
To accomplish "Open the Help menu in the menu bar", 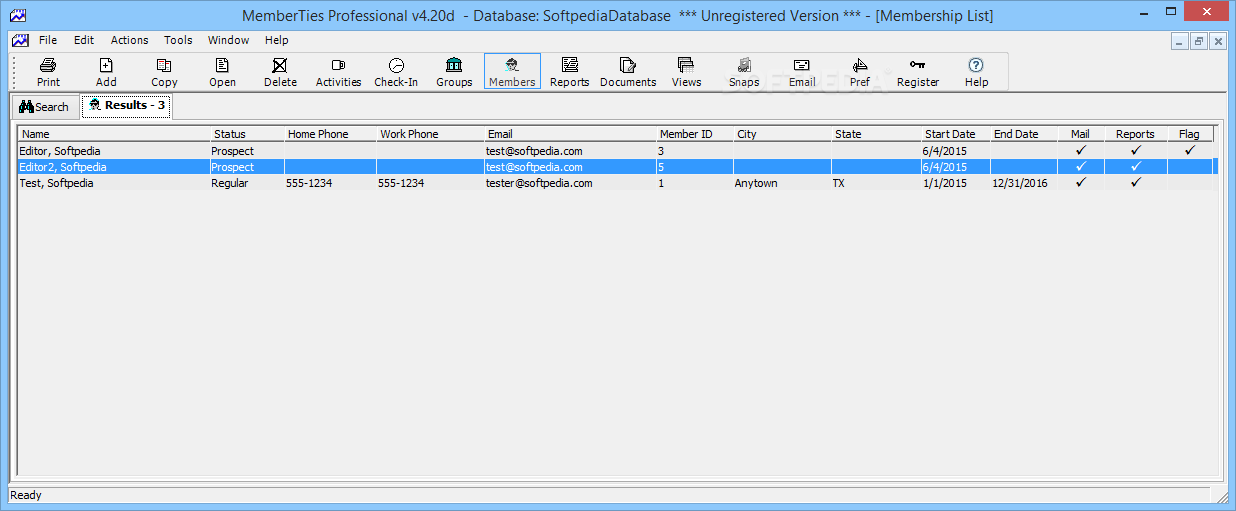I will [277, 40].
